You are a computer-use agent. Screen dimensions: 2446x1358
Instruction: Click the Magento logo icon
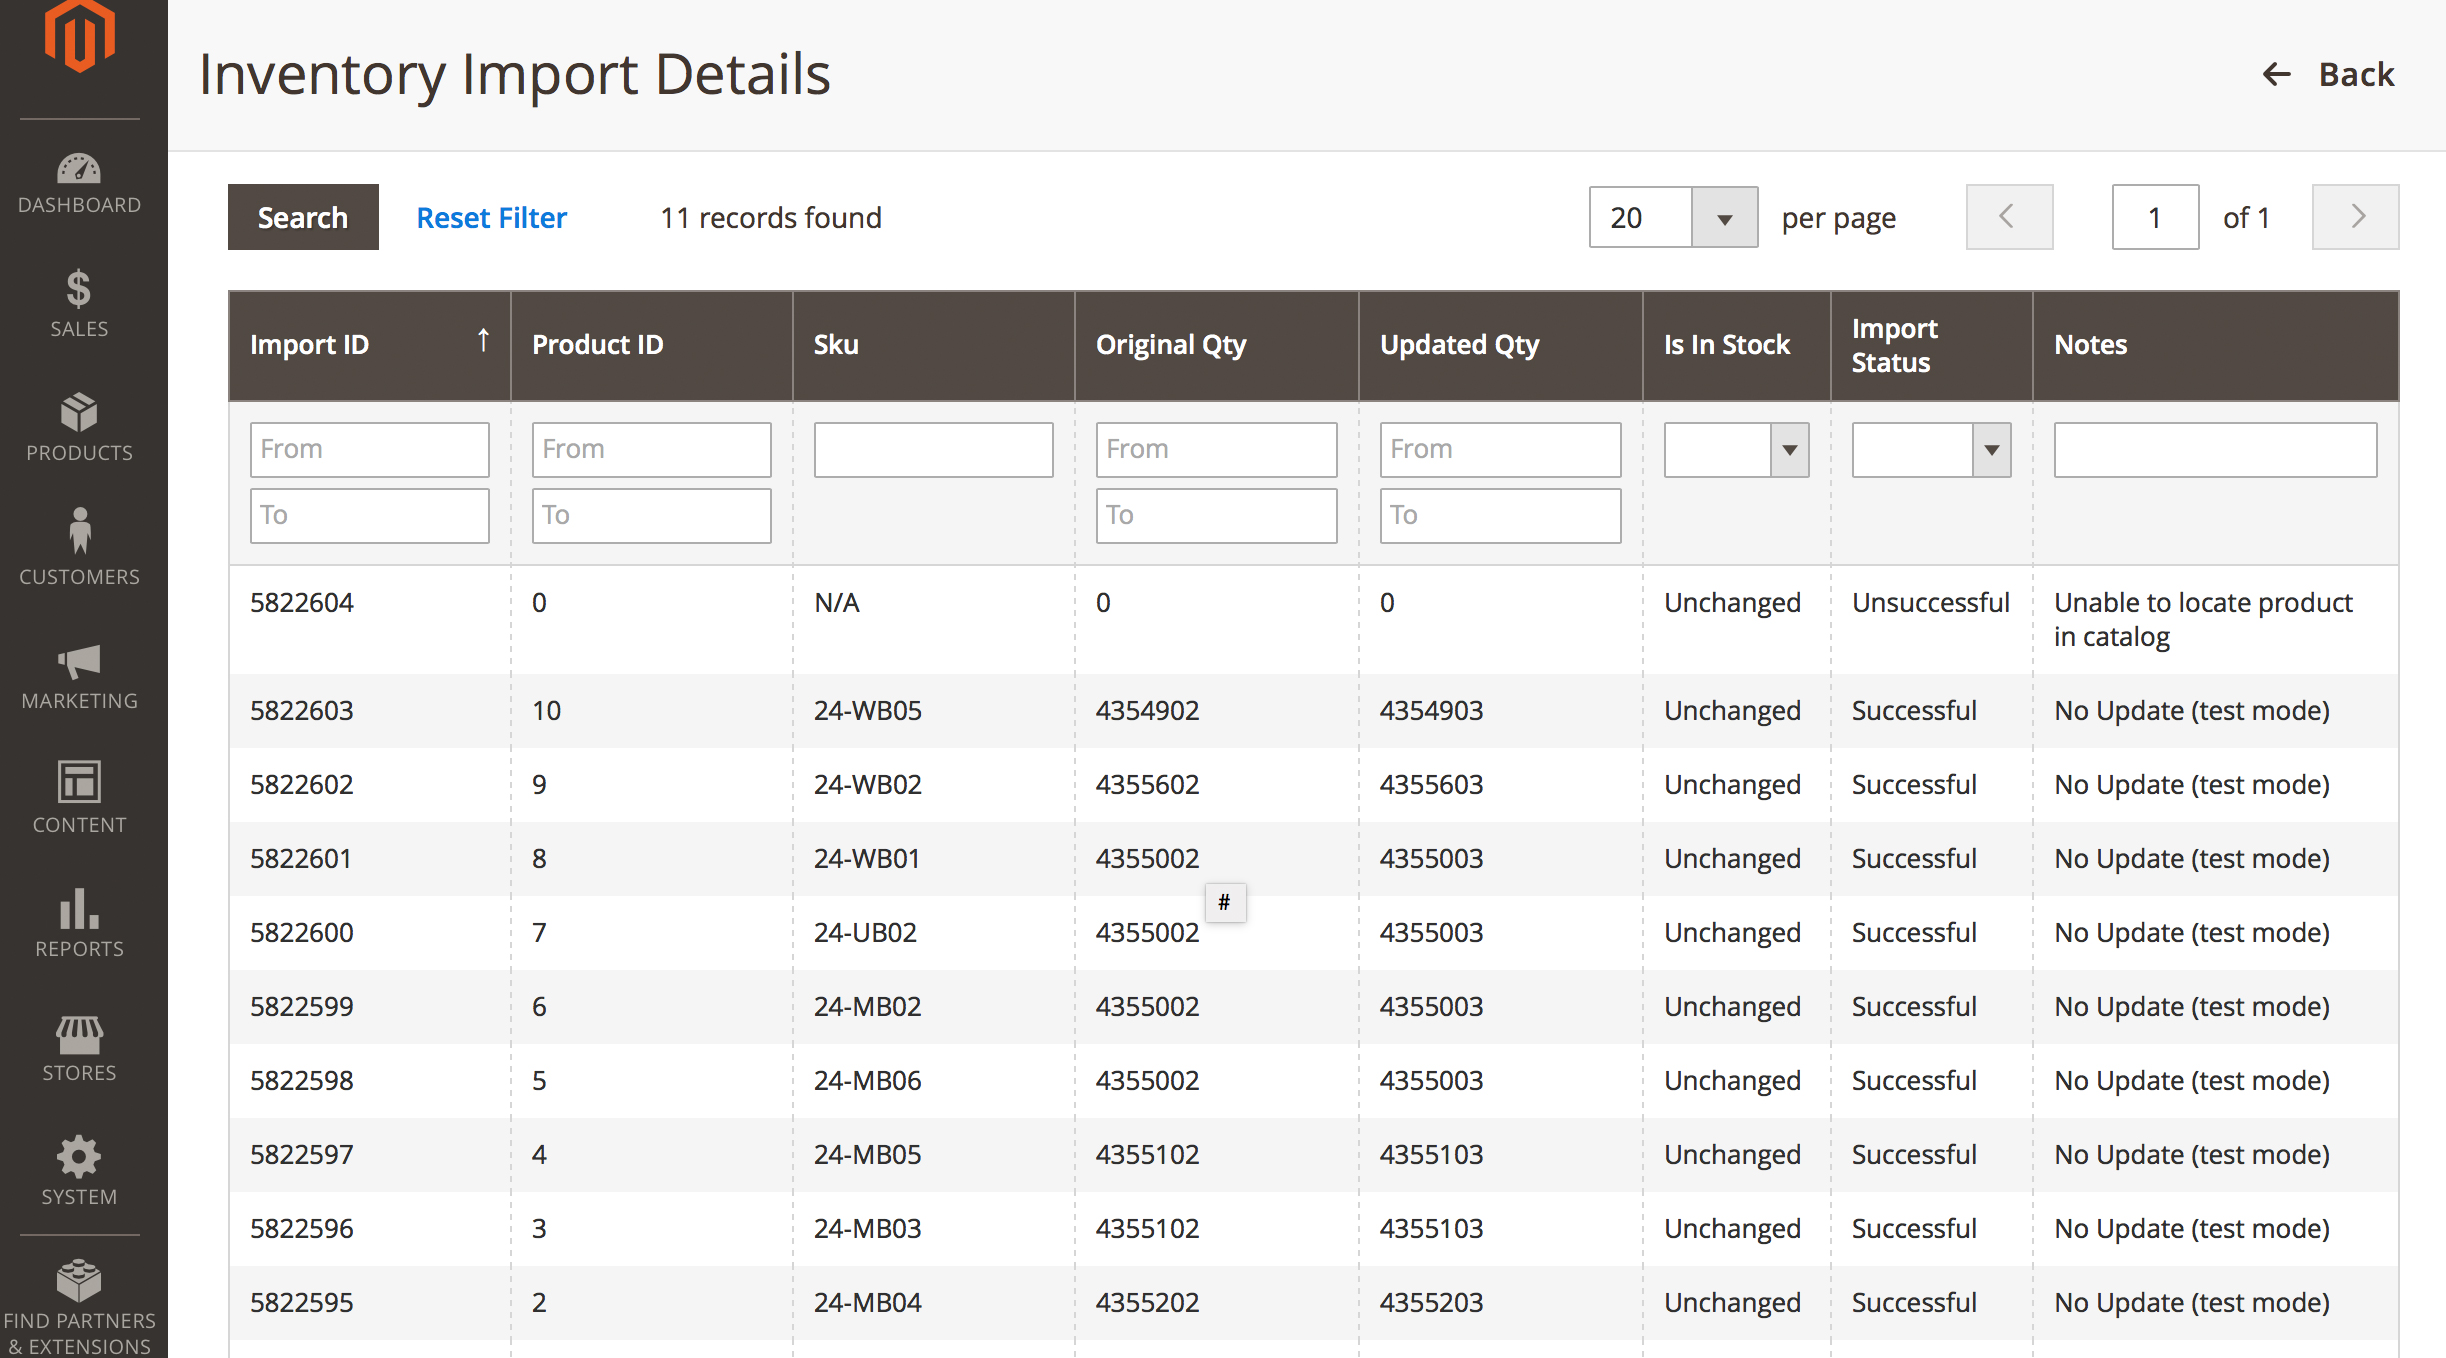click(x=79, y=37)
